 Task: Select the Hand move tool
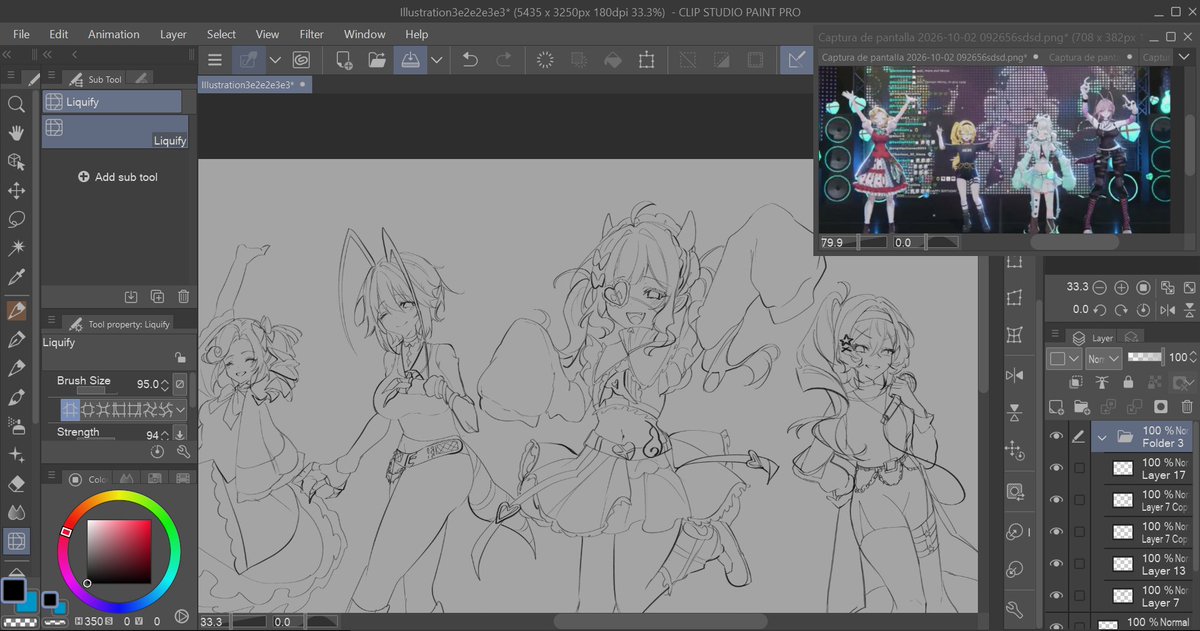(16, 133)
